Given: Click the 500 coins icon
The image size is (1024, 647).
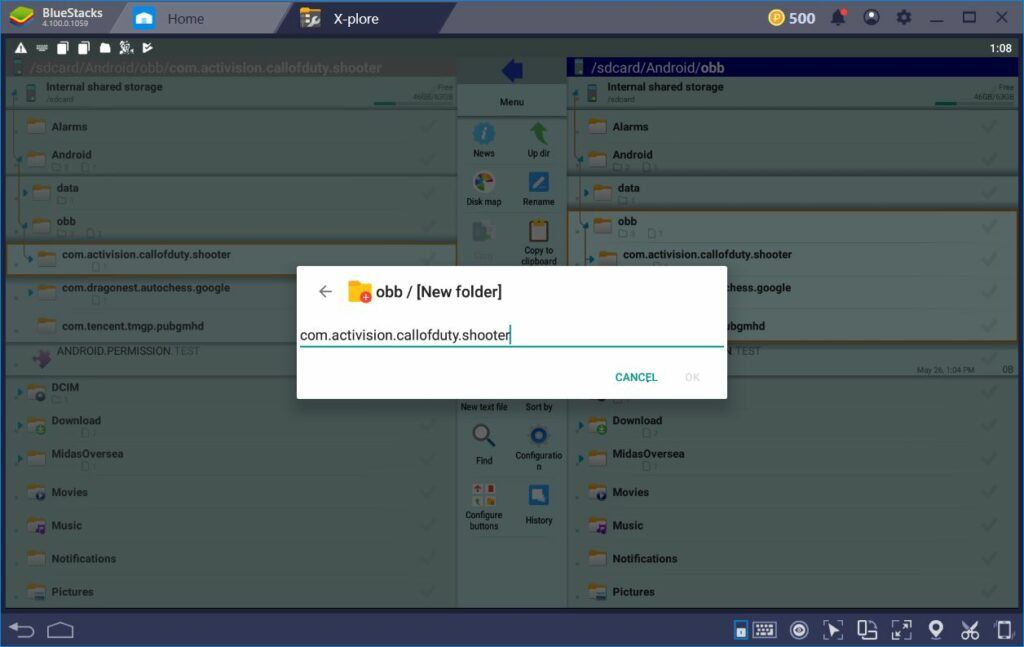Looking at the screenshot, I should [x=776, y=18].
